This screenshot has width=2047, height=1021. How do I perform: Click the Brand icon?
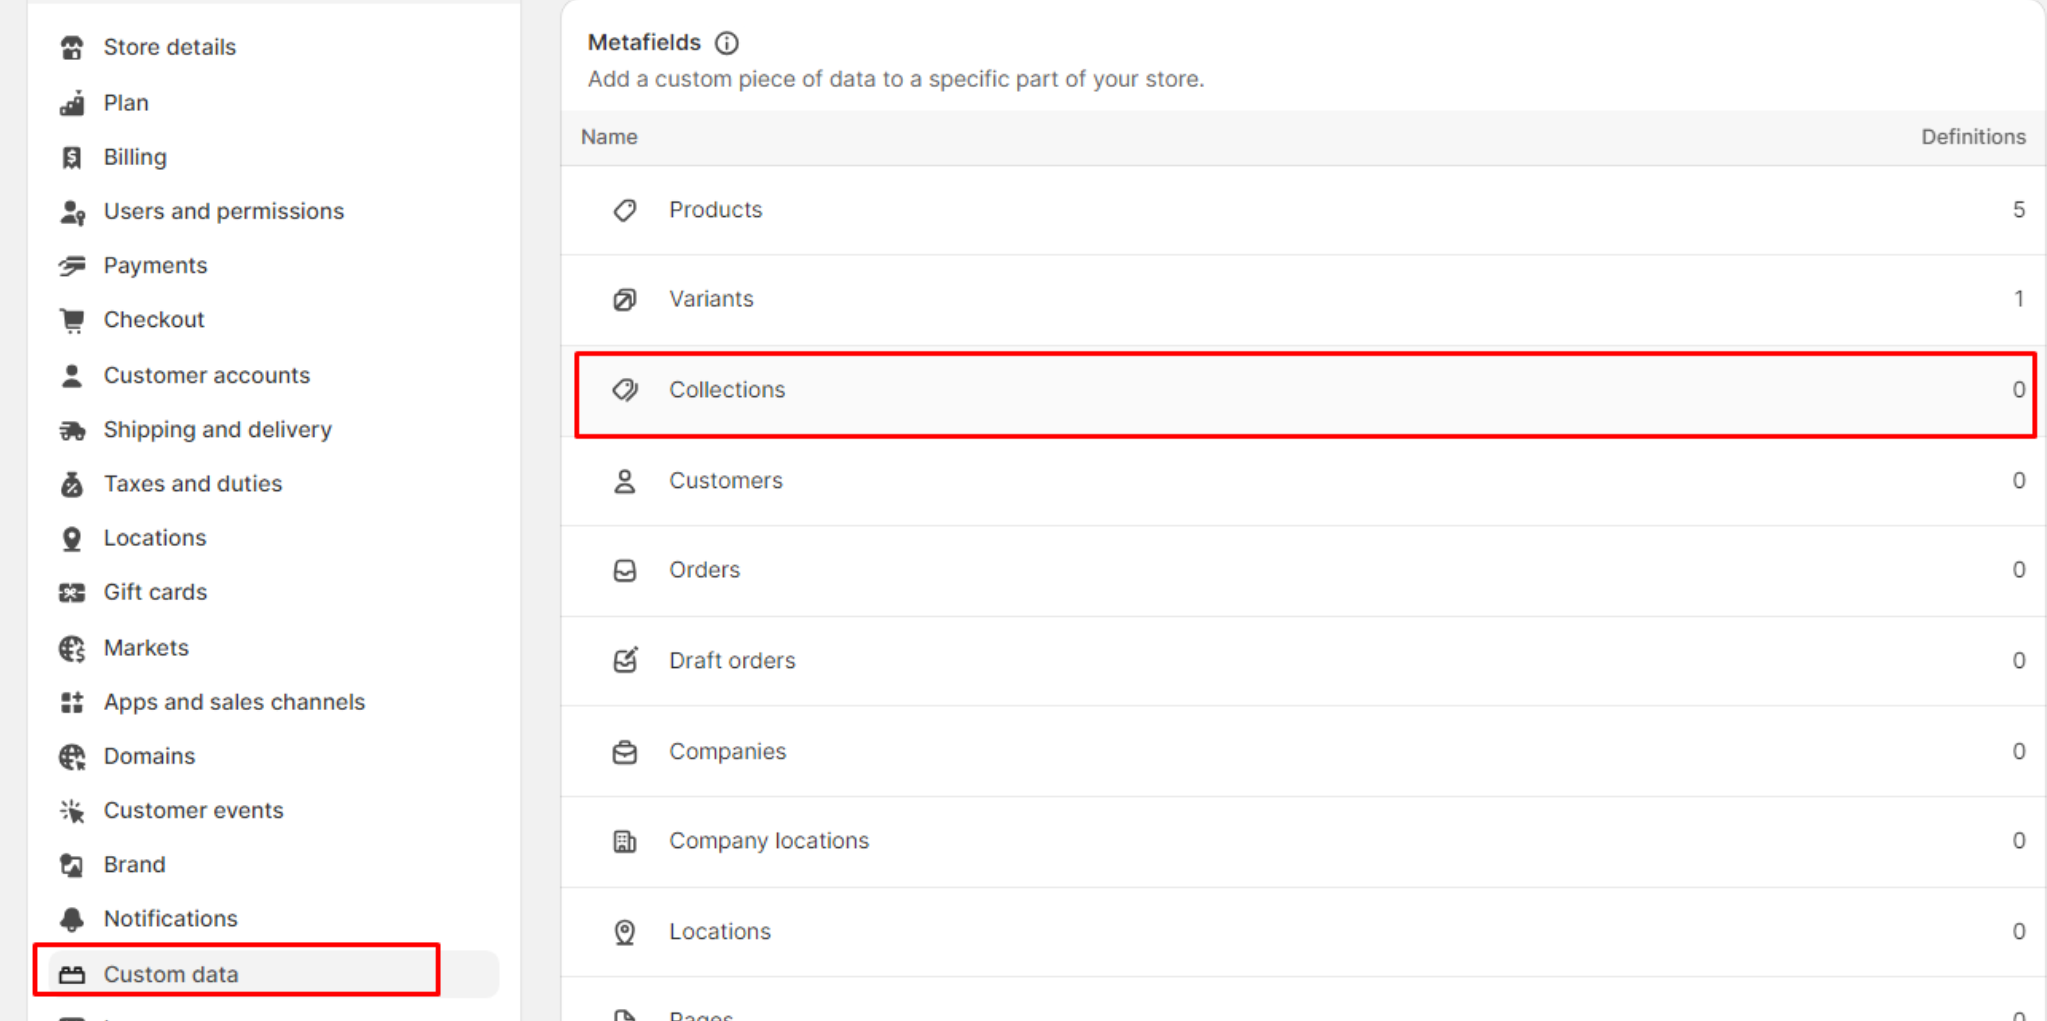coord(72,865)
